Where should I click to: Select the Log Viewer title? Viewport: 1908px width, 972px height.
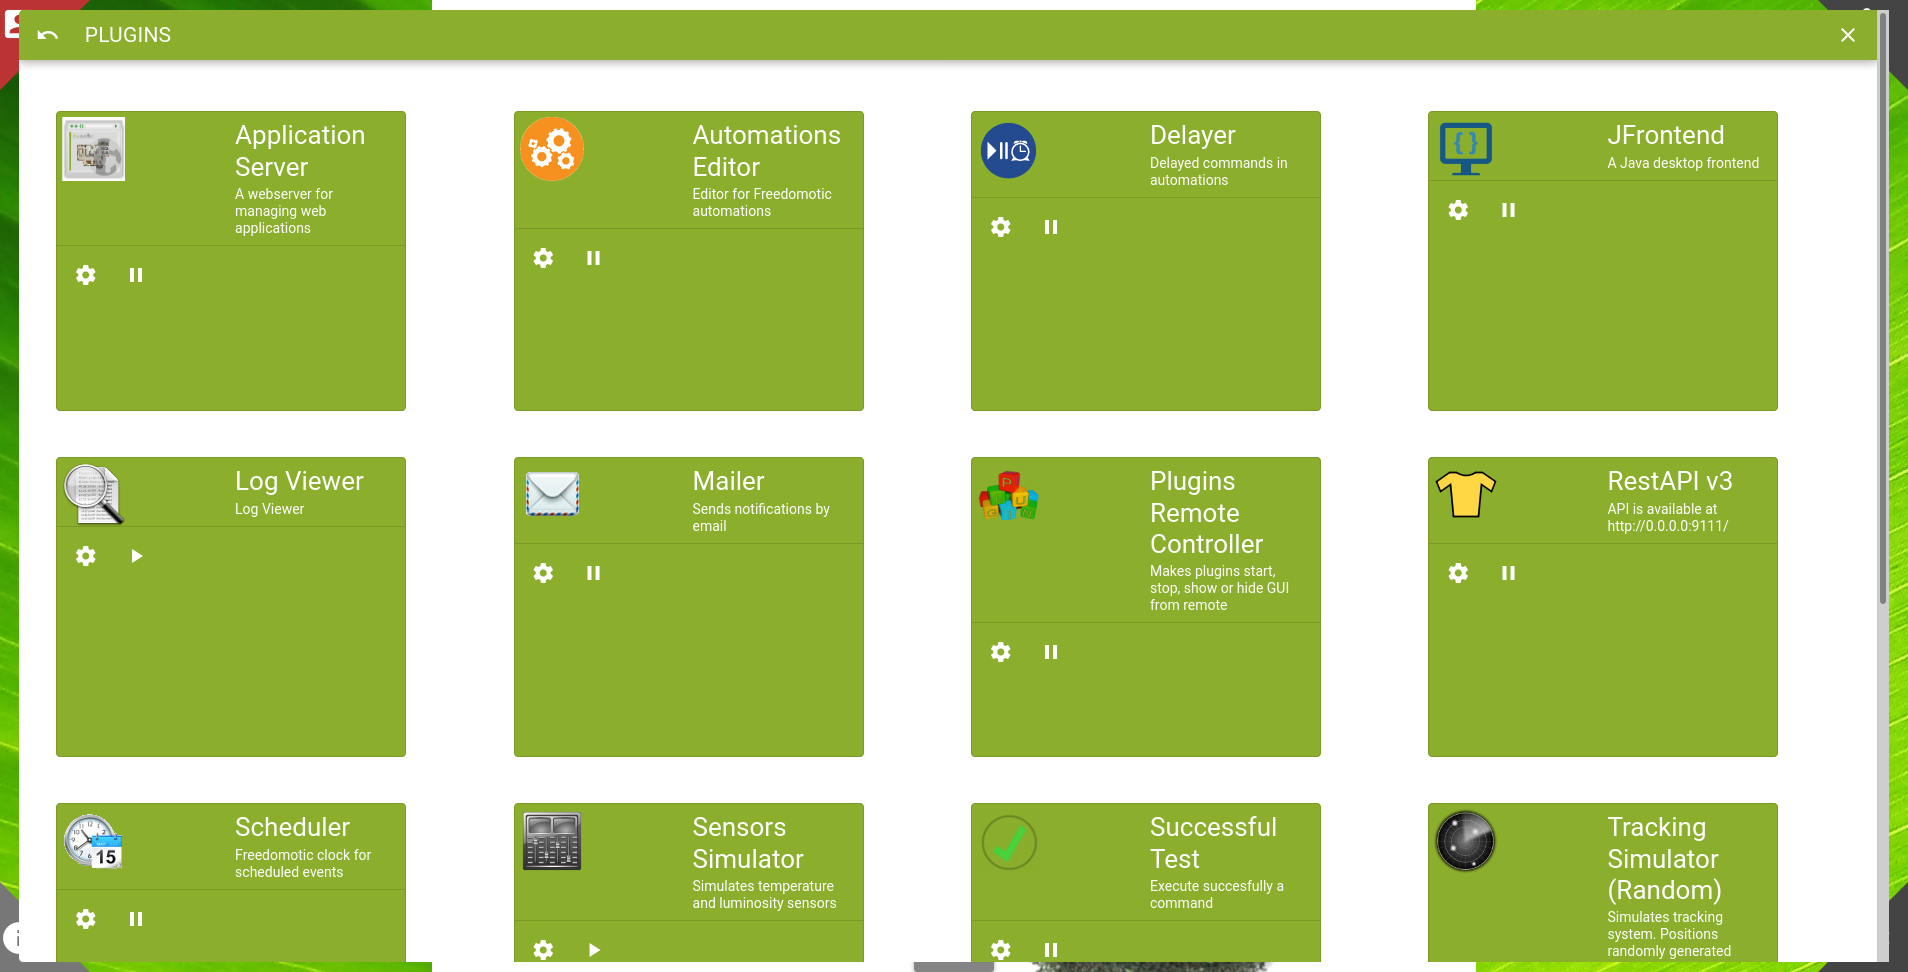tap(299, 481)
